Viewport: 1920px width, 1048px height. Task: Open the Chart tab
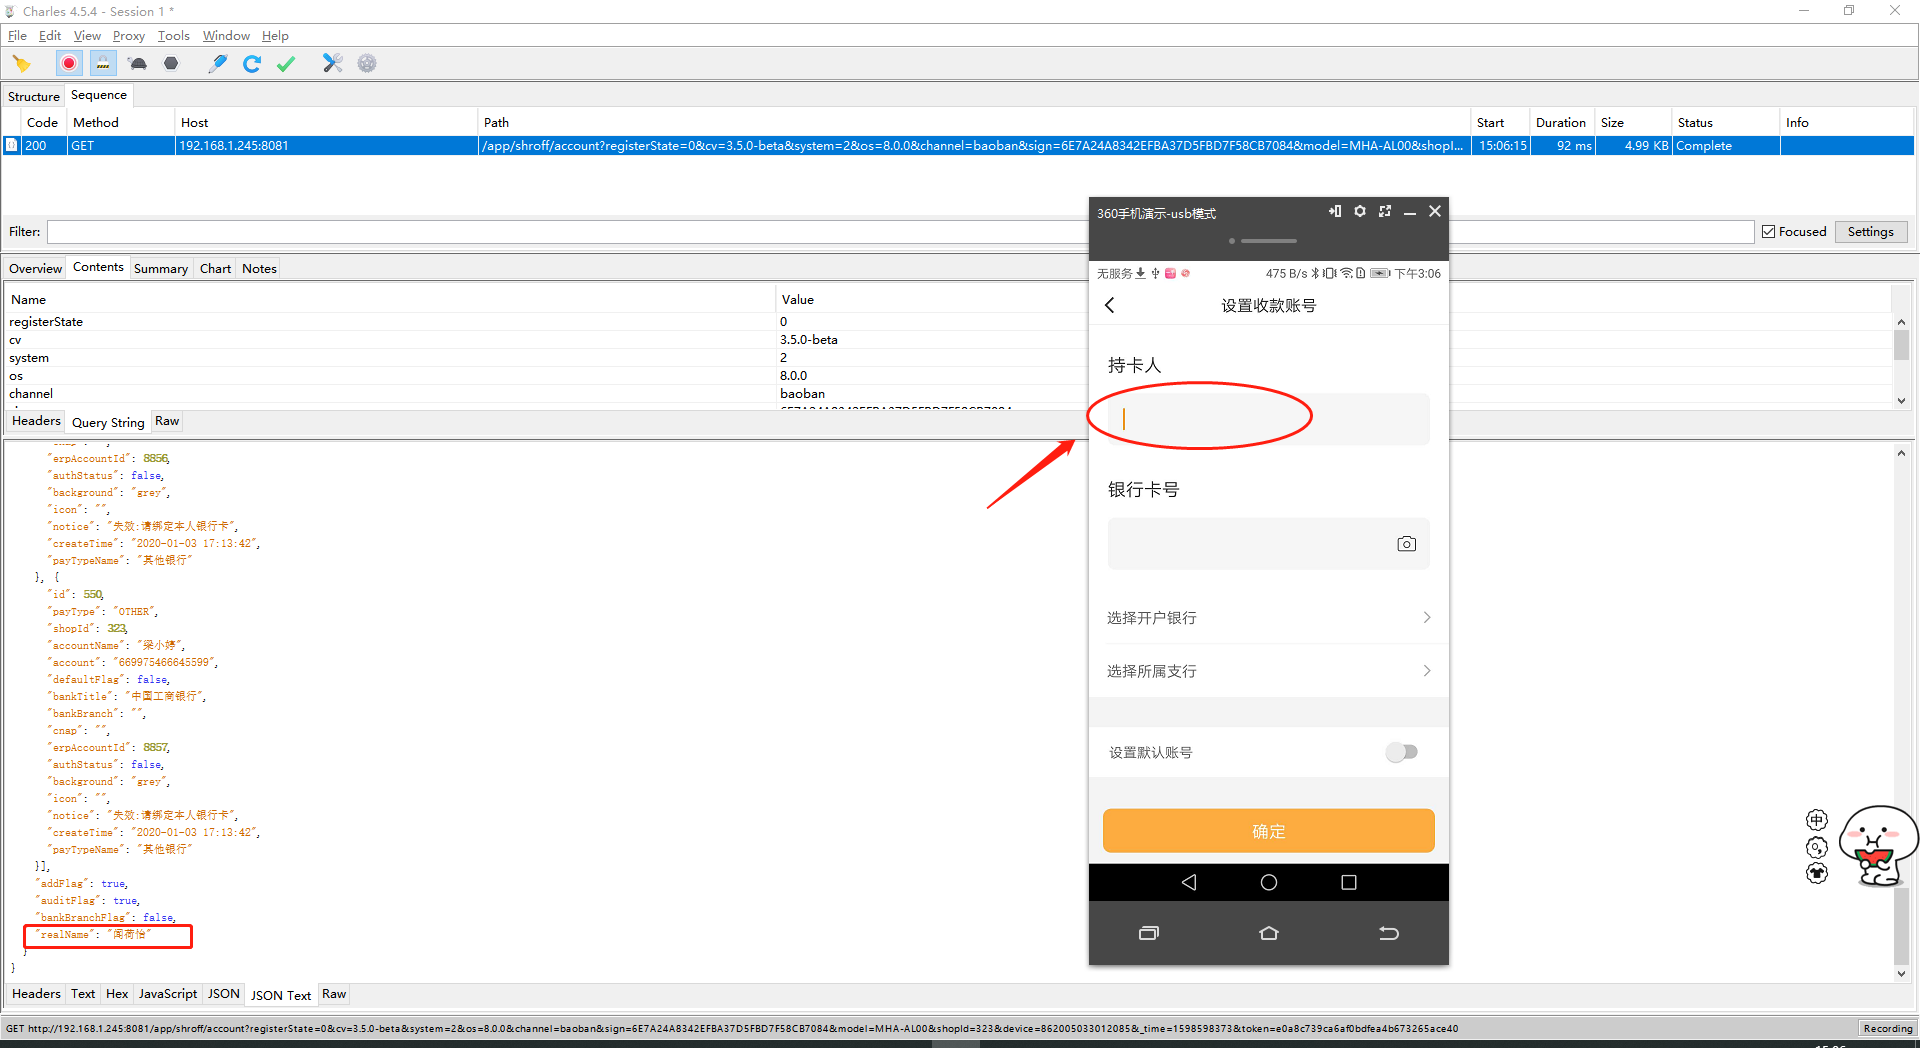(x=215, y=269)
